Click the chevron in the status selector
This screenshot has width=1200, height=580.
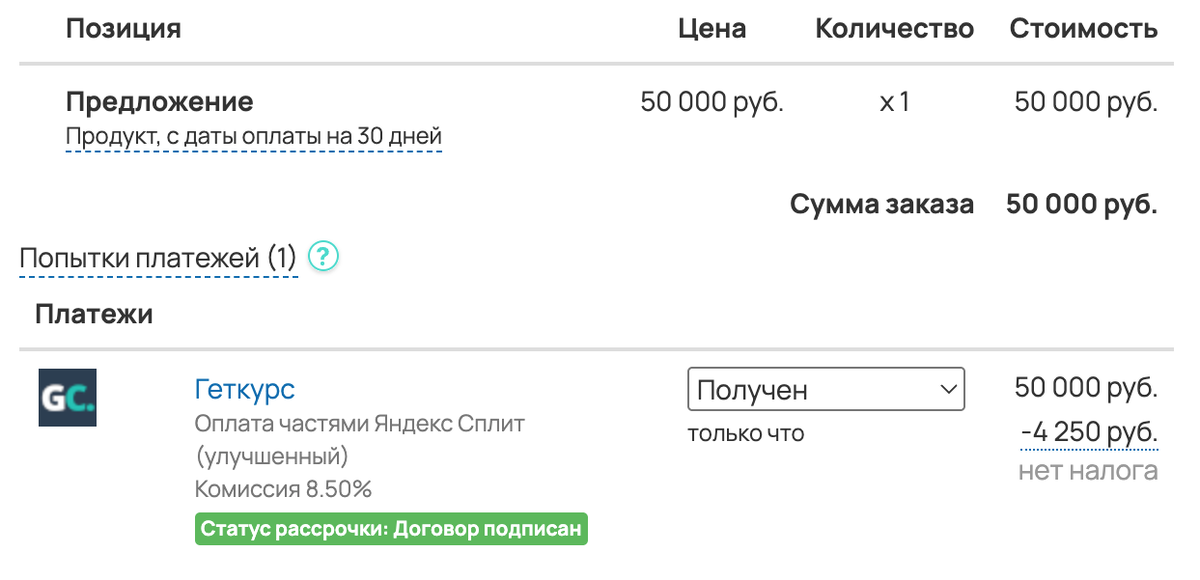(x=948, y=388)
